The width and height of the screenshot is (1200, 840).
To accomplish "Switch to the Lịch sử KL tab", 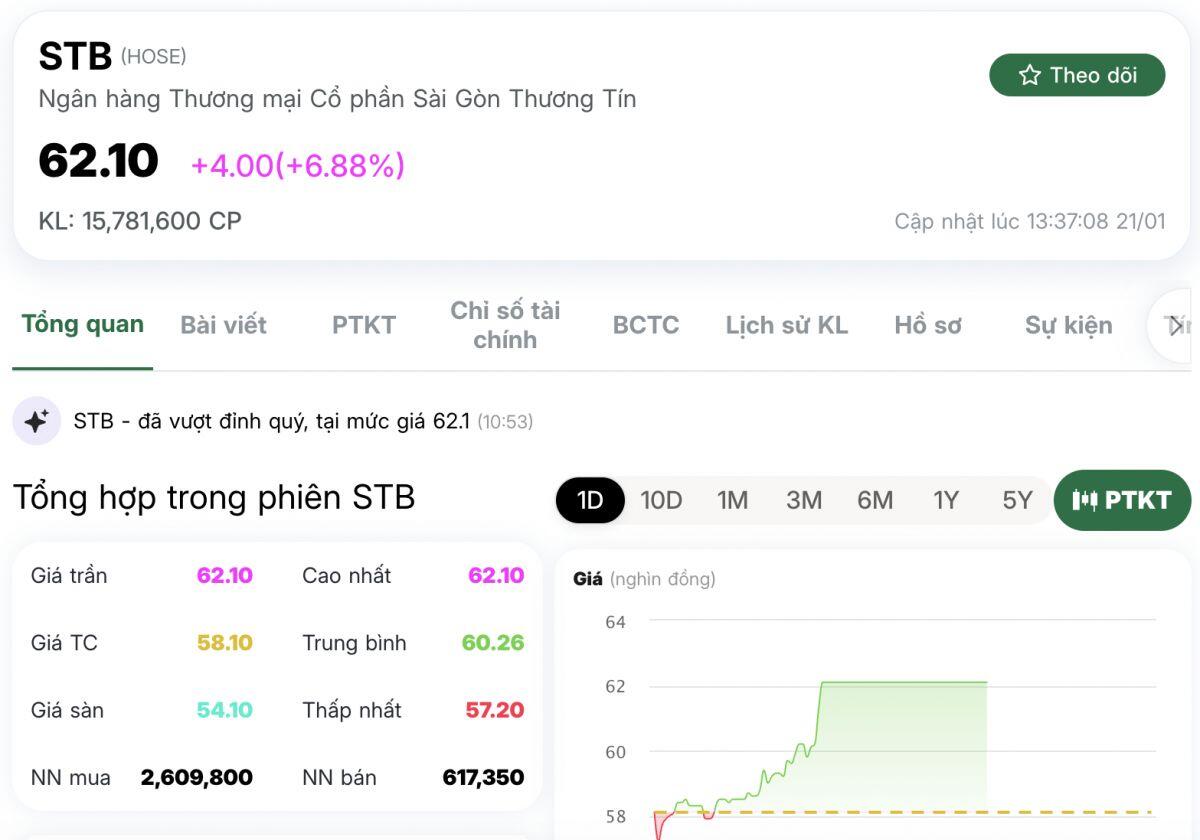I will pyautogui.click(x=786, y=325).
